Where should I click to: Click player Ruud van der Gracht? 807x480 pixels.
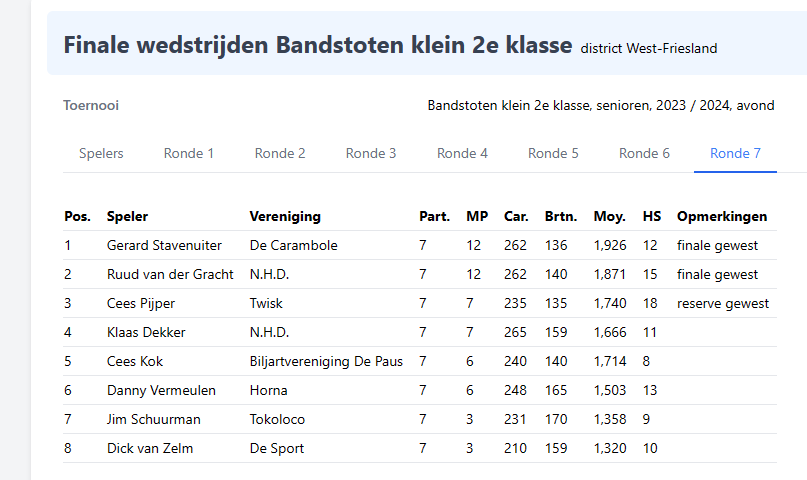click(170, 274)
